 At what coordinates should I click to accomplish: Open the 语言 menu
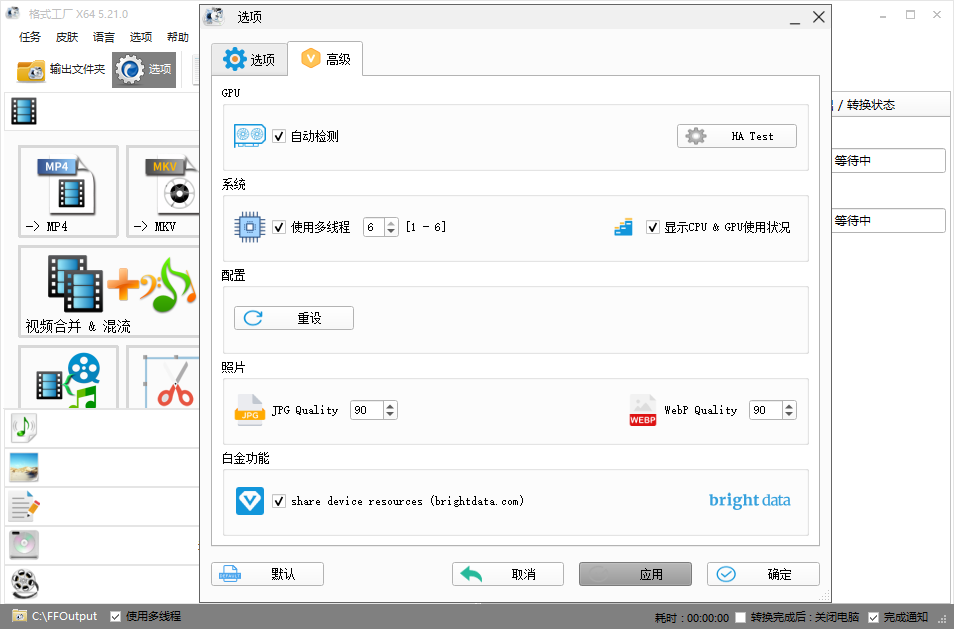[x=103, y=37]
